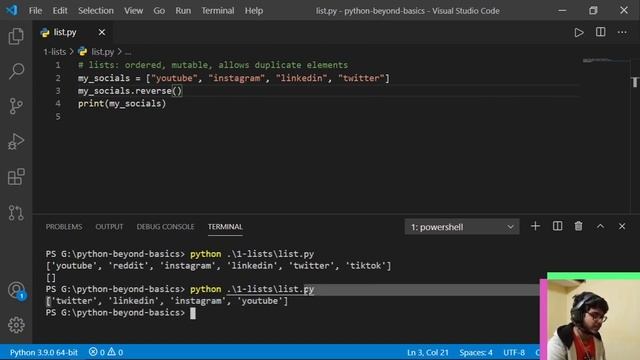This screenshot has height=360, width=640.
Task: Click the print(my_socials) line
Action: tap(122, 104)
